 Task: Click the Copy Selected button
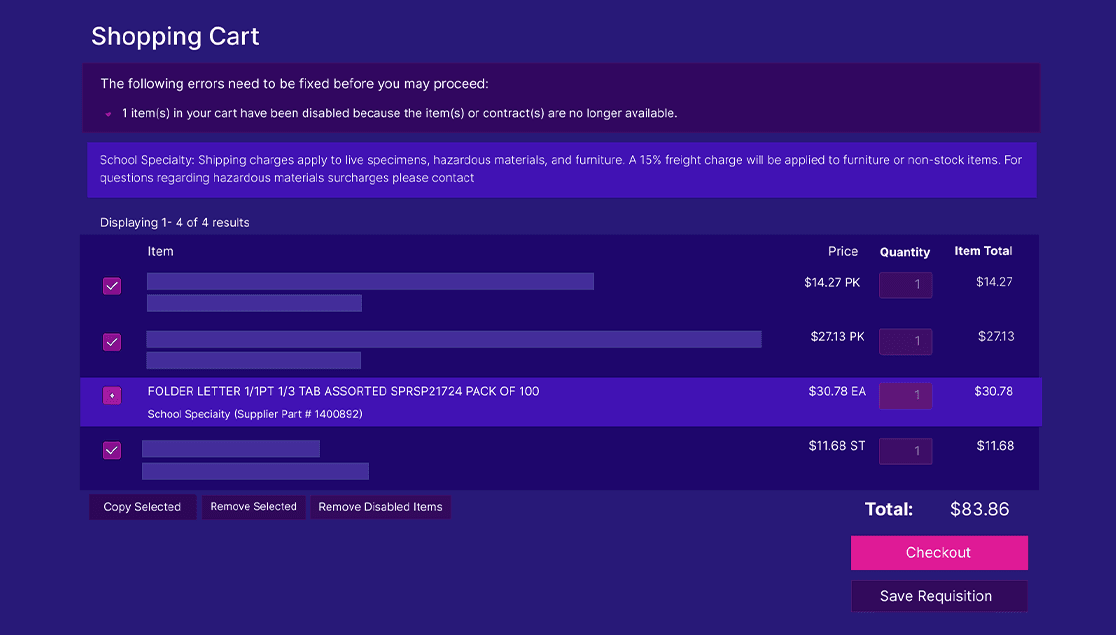142,507
